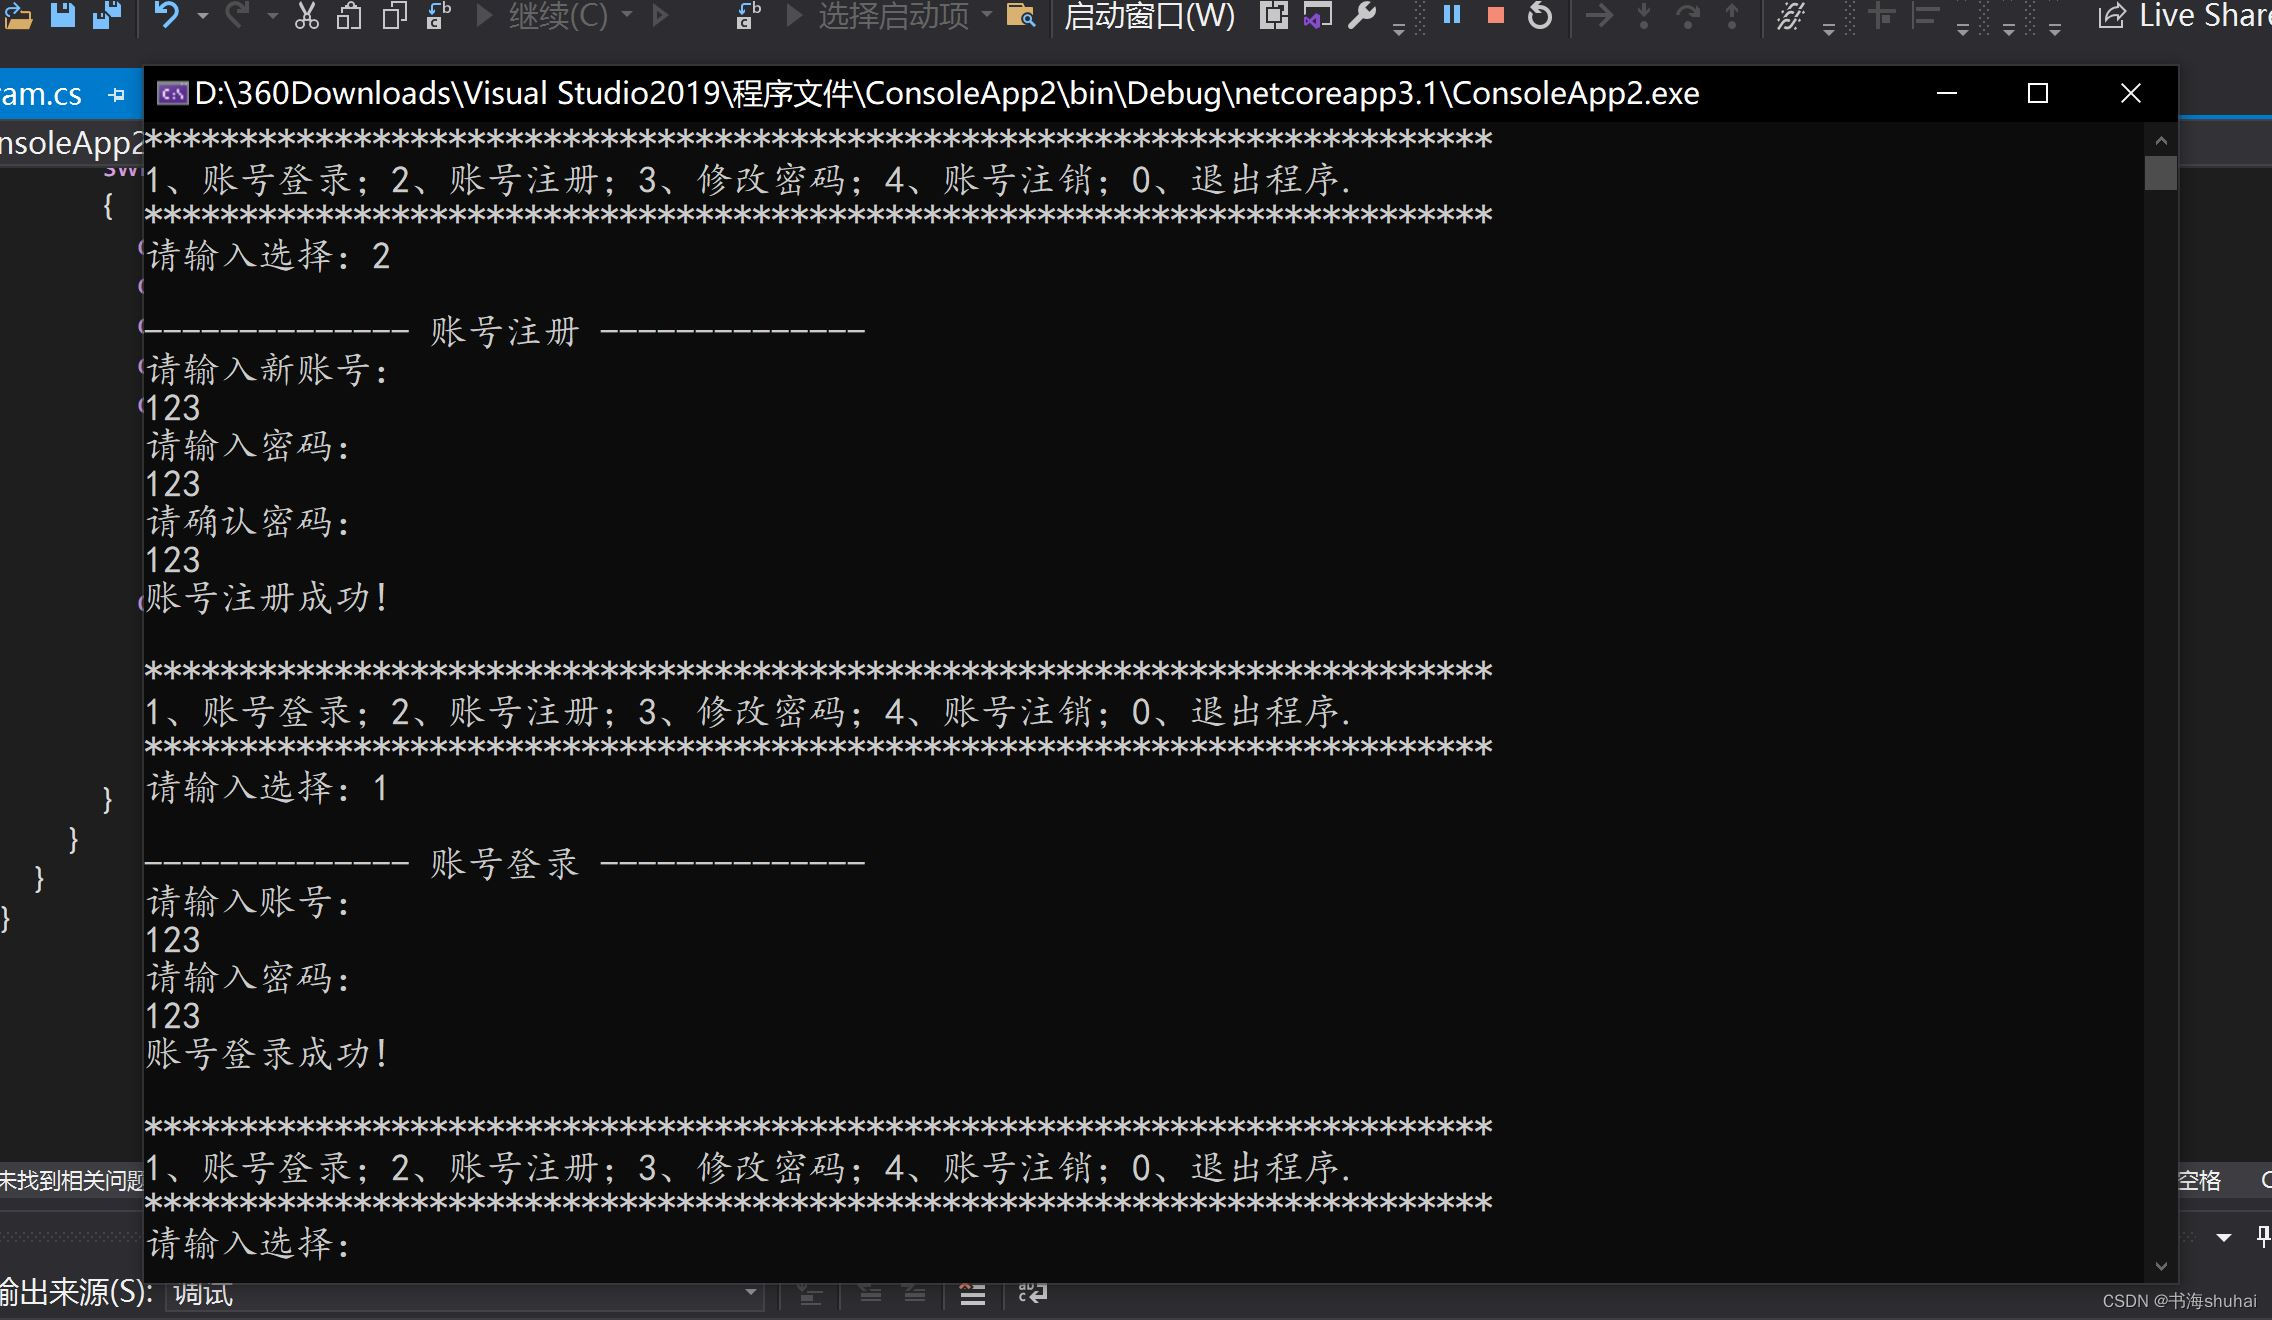Screen dimensions: 2272x1320
Task: Click the 继续(C) continue button
Action: (541, 15)
